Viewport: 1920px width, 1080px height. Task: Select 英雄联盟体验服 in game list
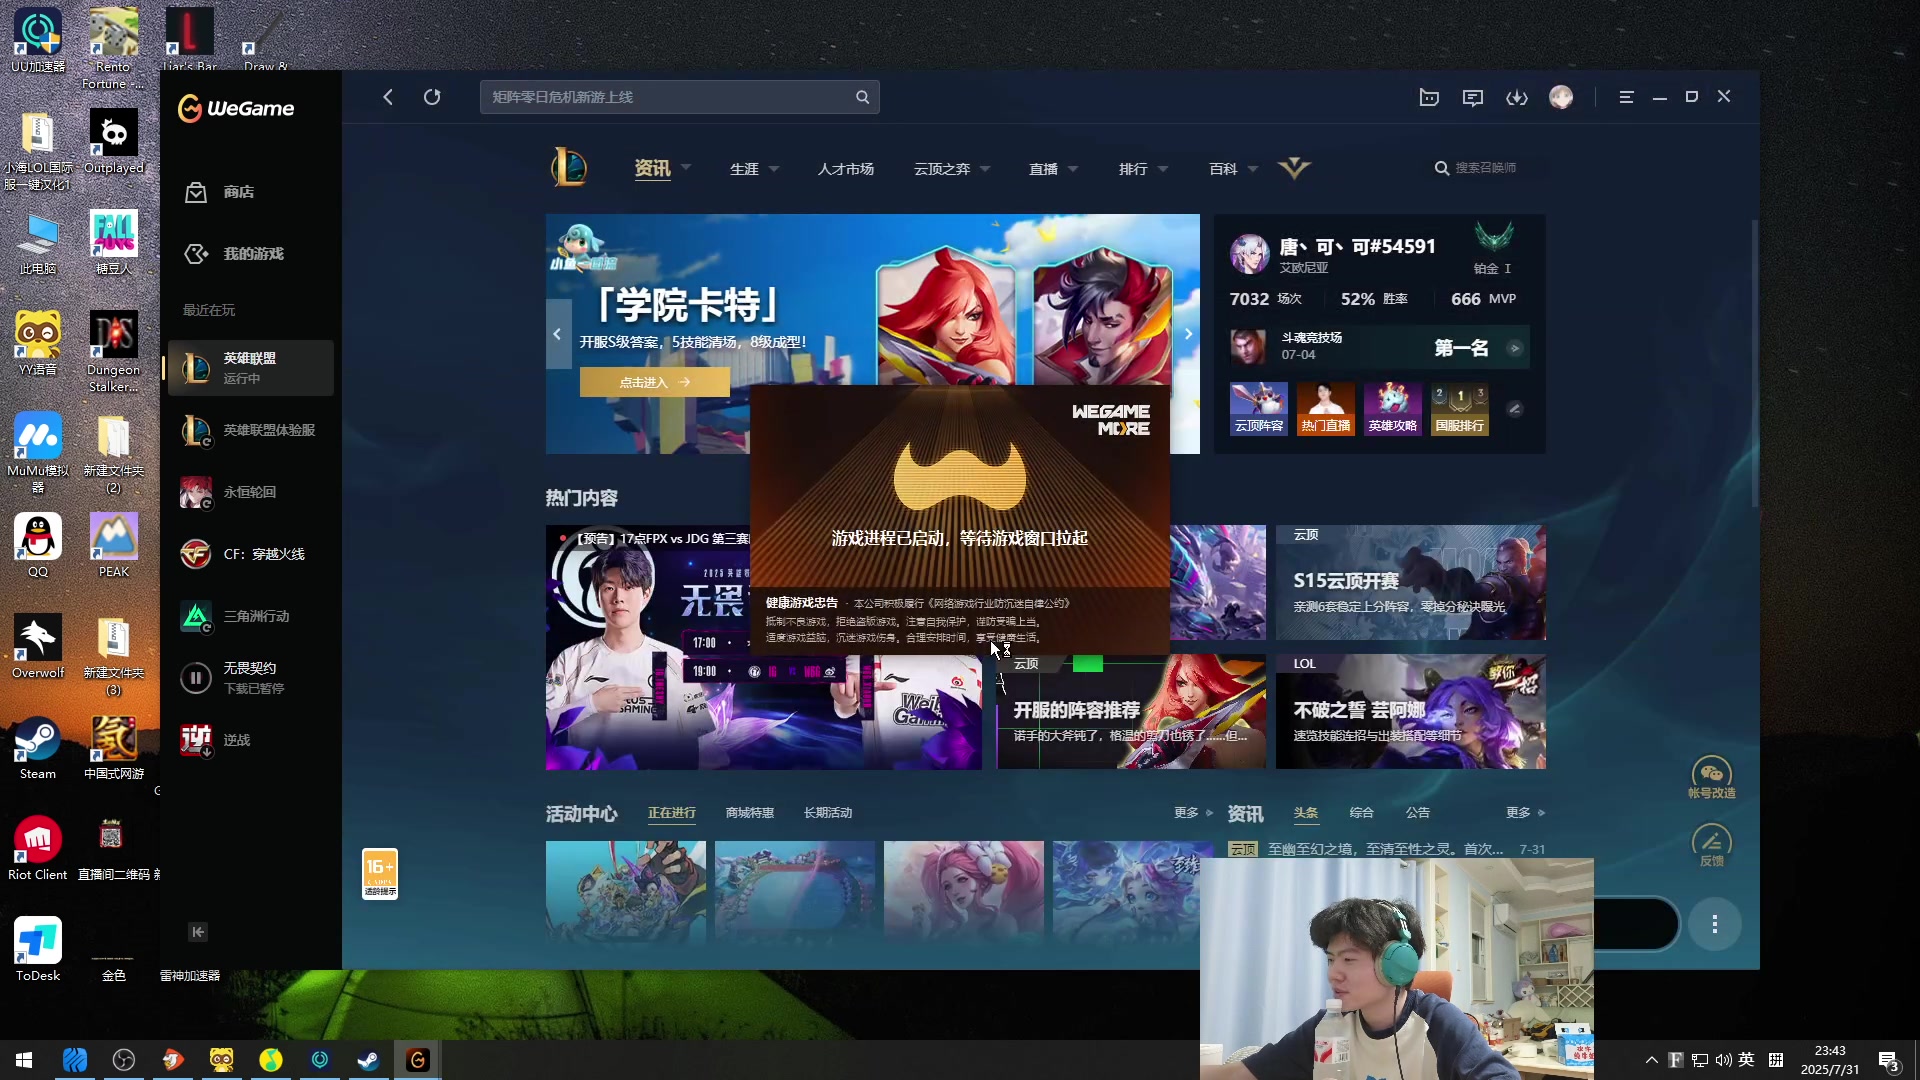pyautogui.click(x=250, y=430)
